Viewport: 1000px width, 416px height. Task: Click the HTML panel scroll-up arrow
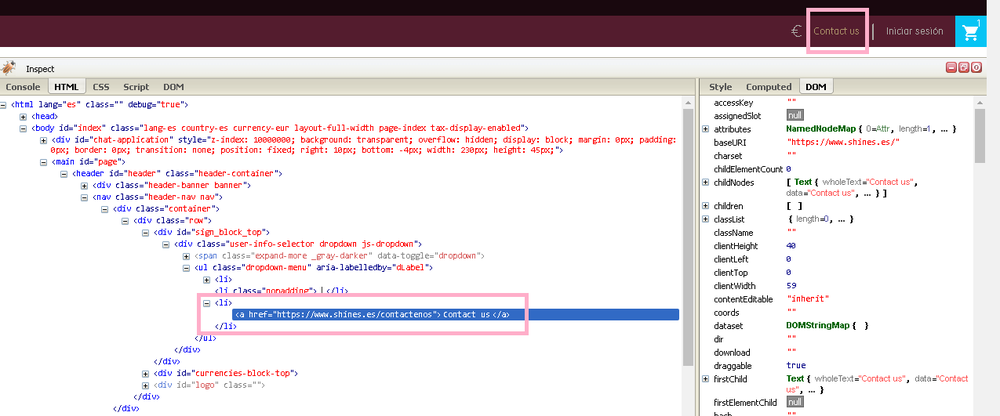click(688, 103)
